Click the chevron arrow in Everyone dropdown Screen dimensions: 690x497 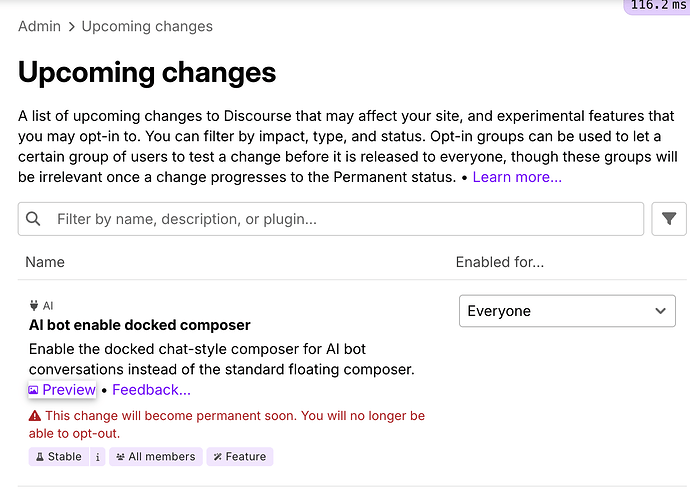click(660, 311)
